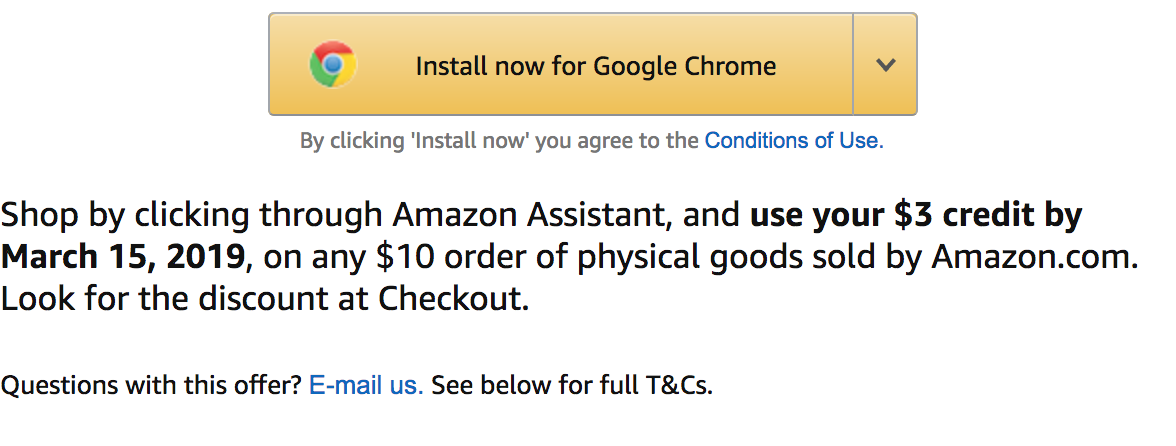Open the E-mail us link
The height and width of the screenshot is (446, 1176).
tap(366, 385)
